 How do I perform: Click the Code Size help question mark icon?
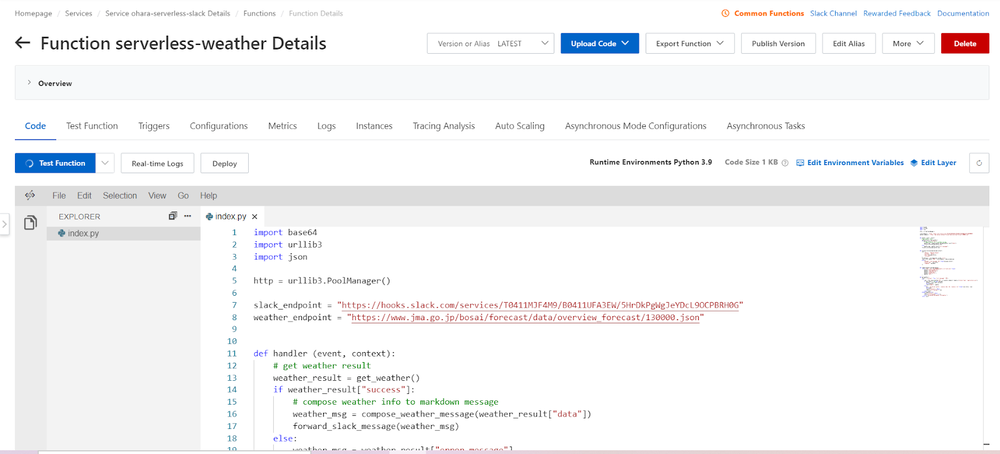pyautogui.click(x=785, y=163)
